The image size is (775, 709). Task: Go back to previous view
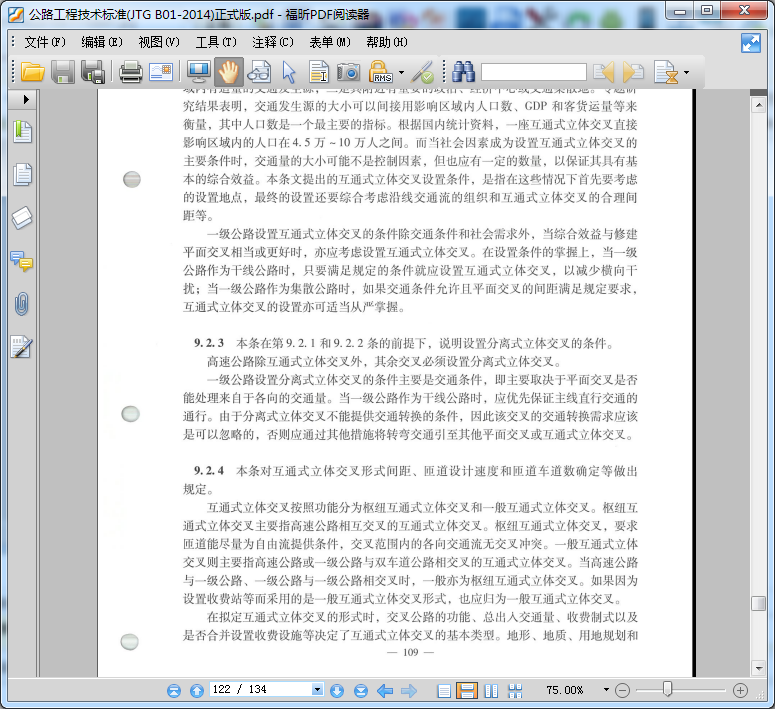click(385, 690)
